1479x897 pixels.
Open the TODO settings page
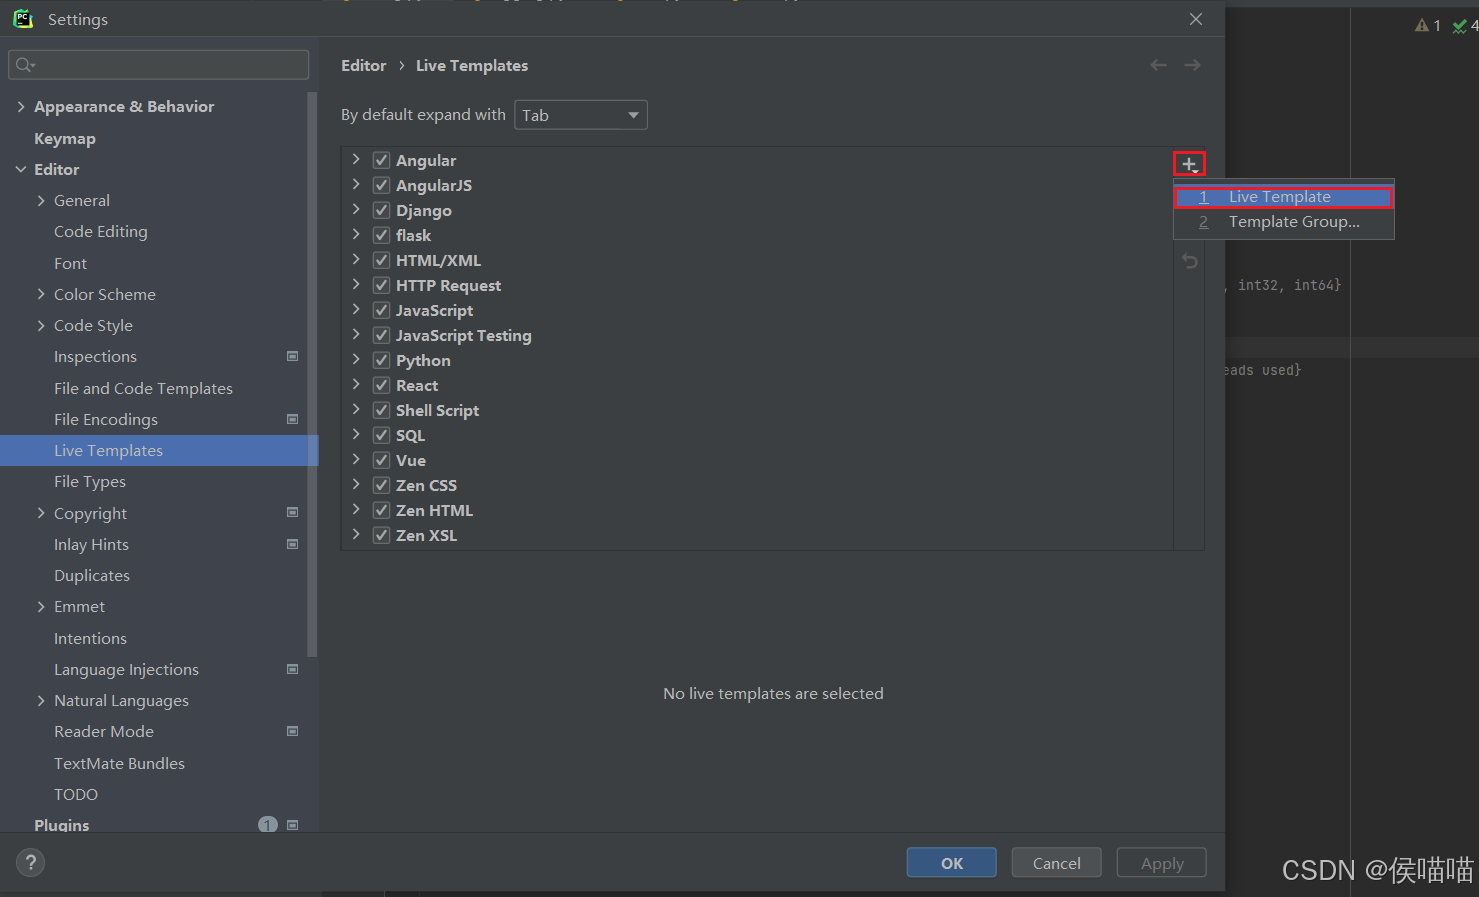click(76, 794)
